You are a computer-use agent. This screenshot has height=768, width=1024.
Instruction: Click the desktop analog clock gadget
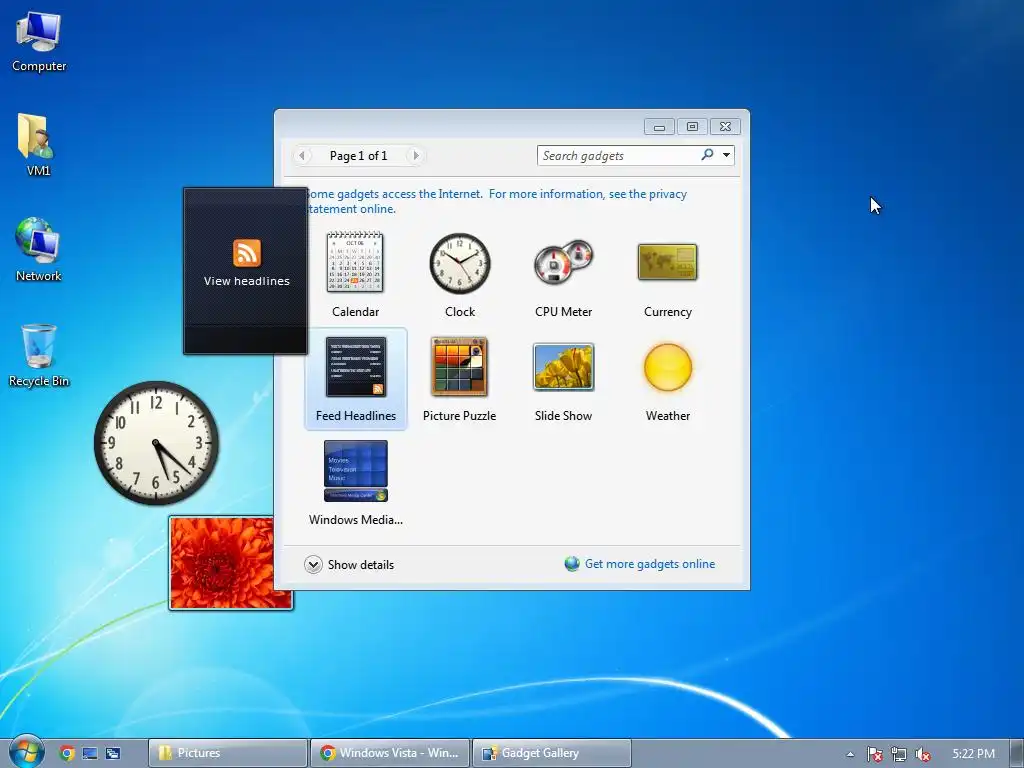[157, 443]
